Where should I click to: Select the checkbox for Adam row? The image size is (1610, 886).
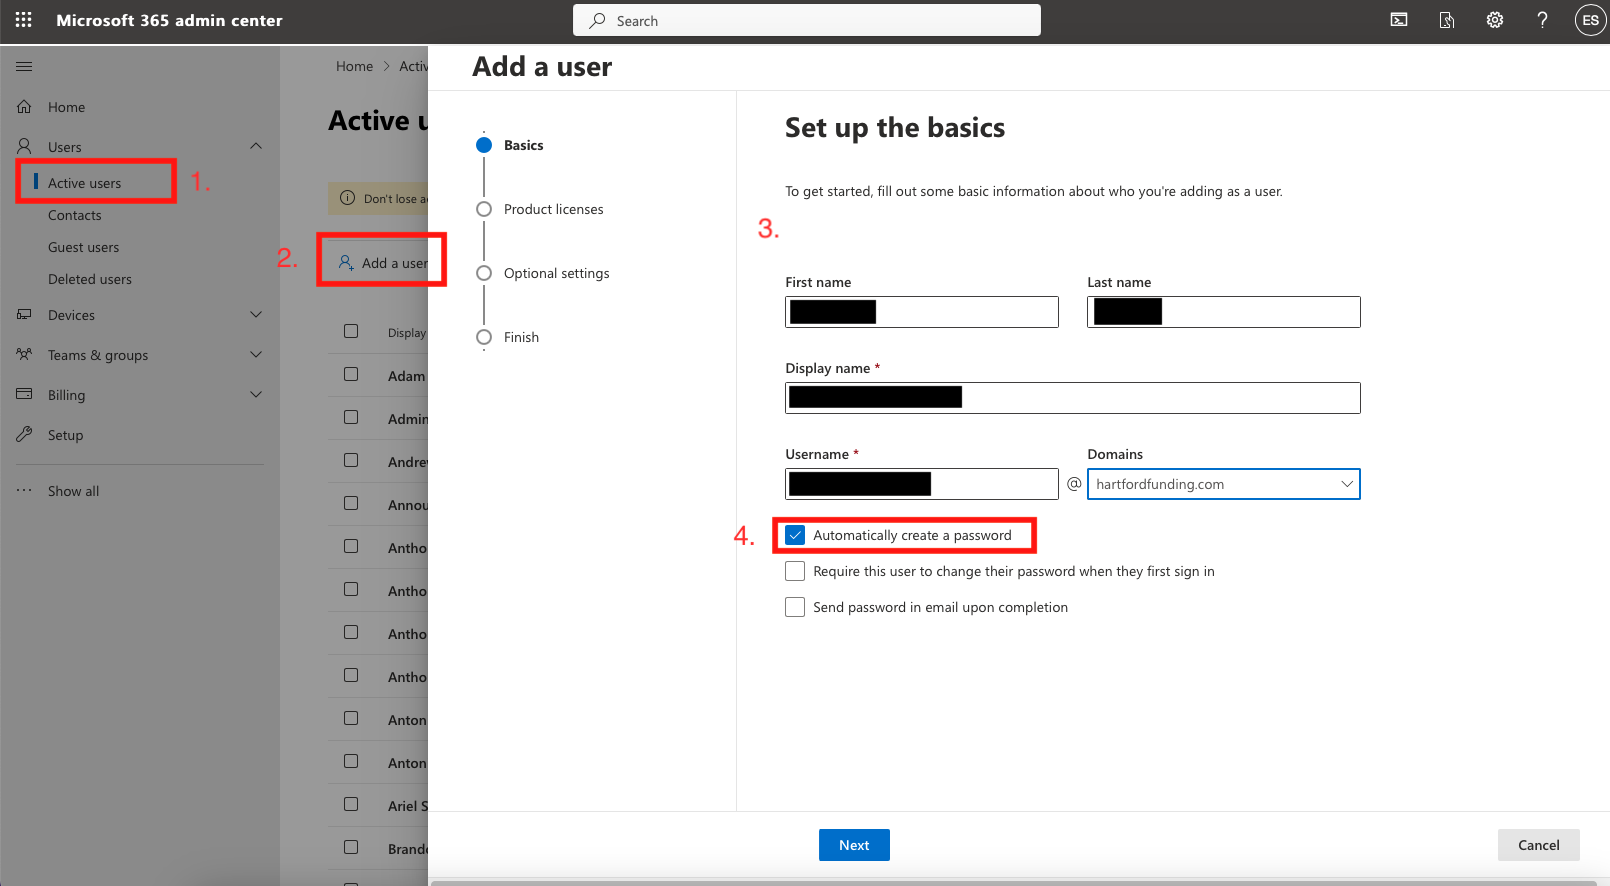coord(351,374)
